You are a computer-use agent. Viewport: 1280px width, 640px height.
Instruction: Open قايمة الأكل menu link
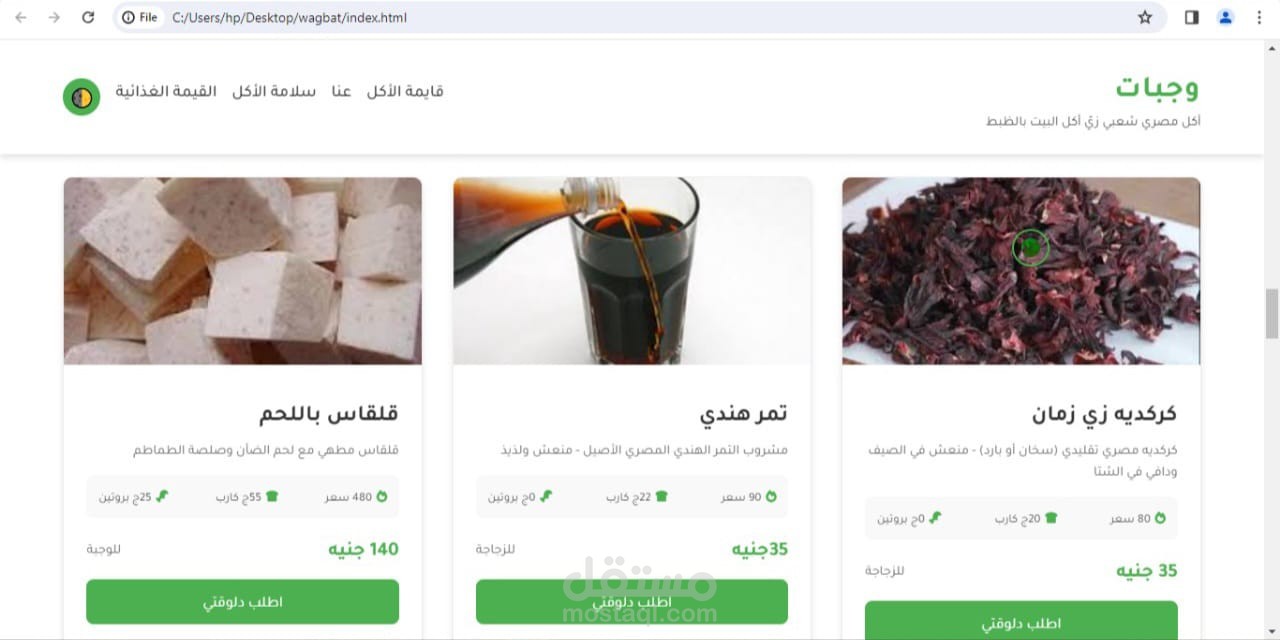[405, 91]
